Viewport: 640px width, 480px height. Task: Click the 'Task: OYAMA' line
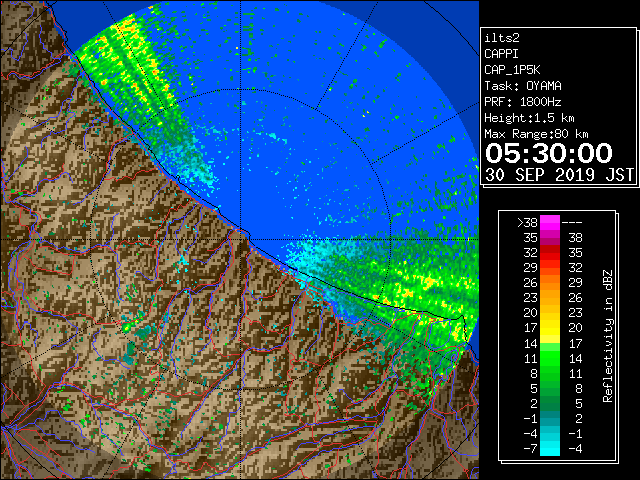[523, 86]
